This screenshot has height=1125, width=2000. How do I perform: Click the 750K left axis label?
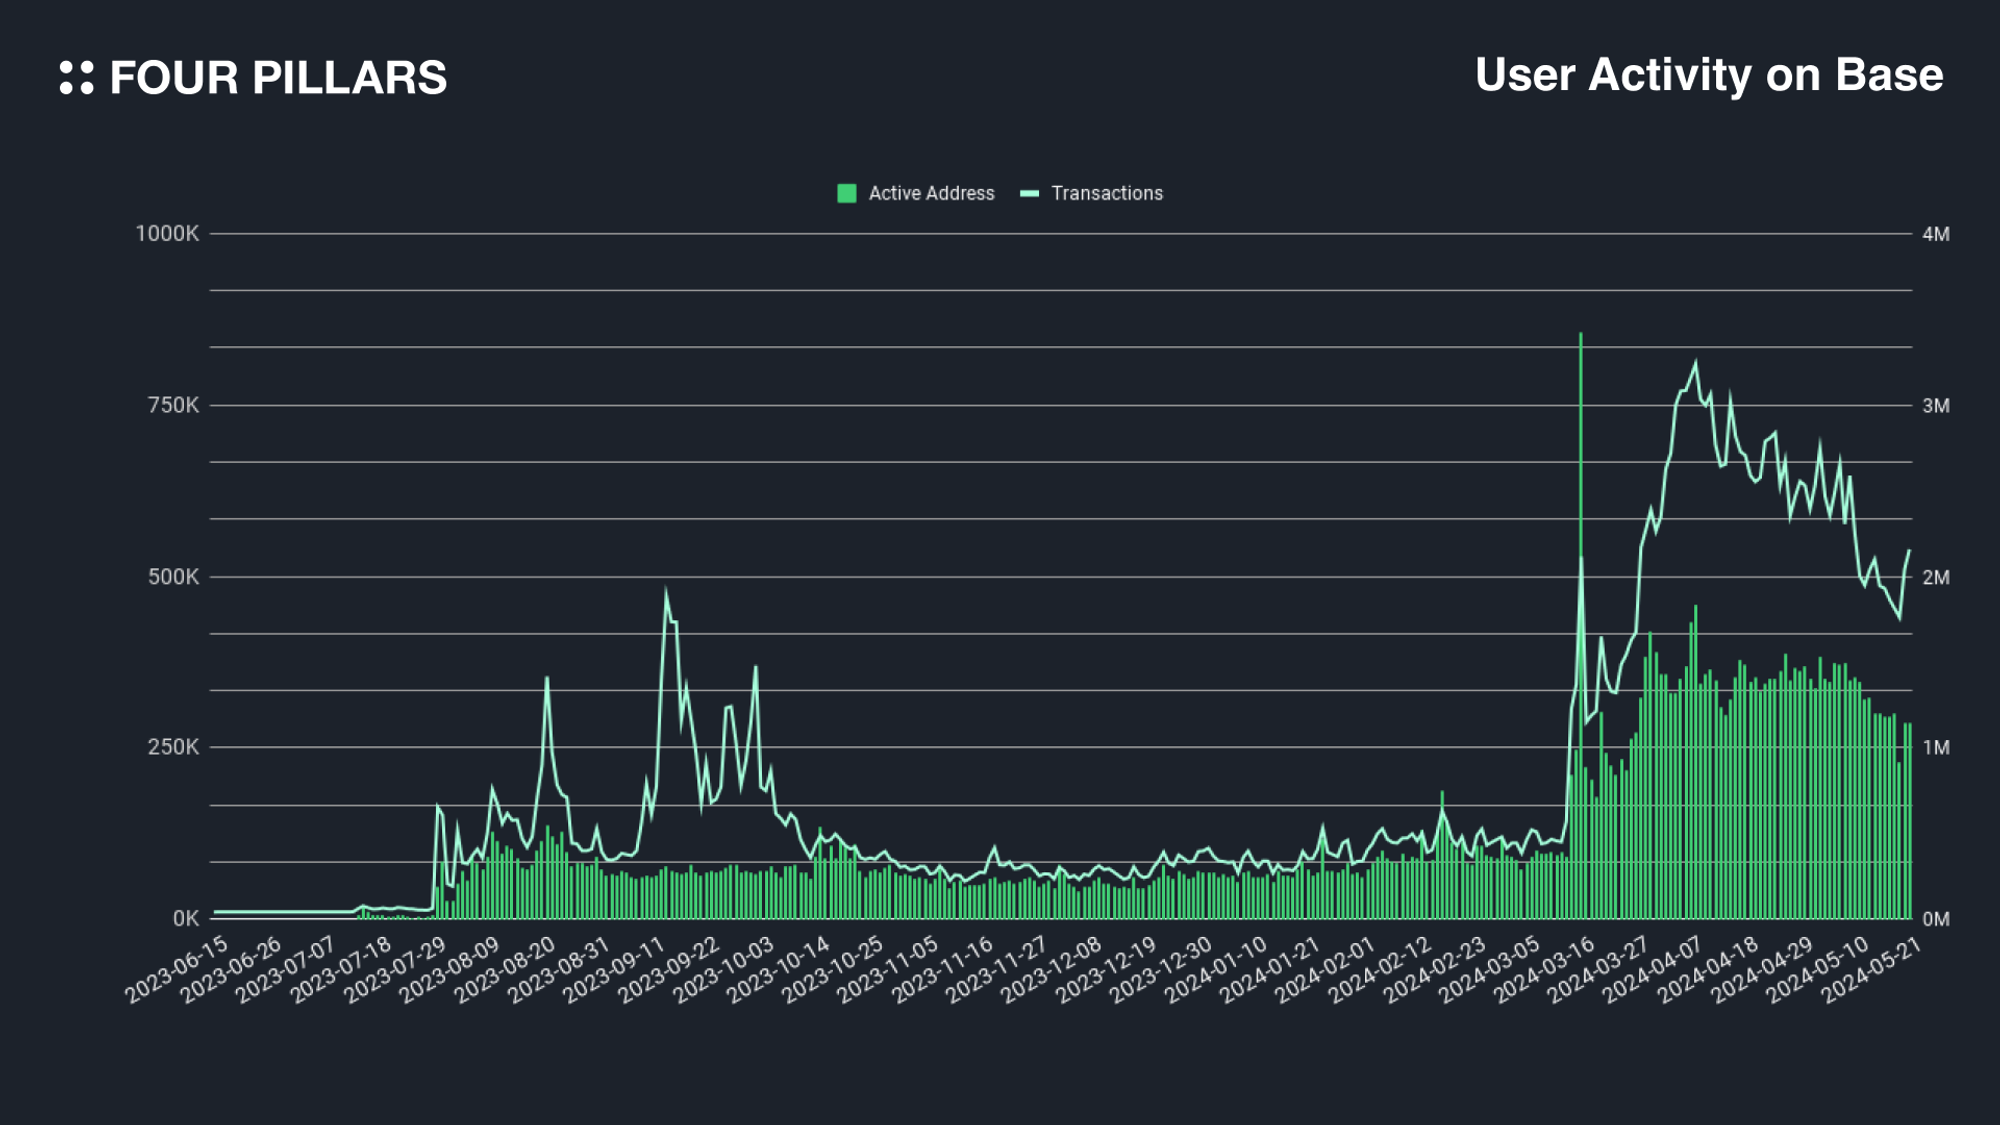173,405
